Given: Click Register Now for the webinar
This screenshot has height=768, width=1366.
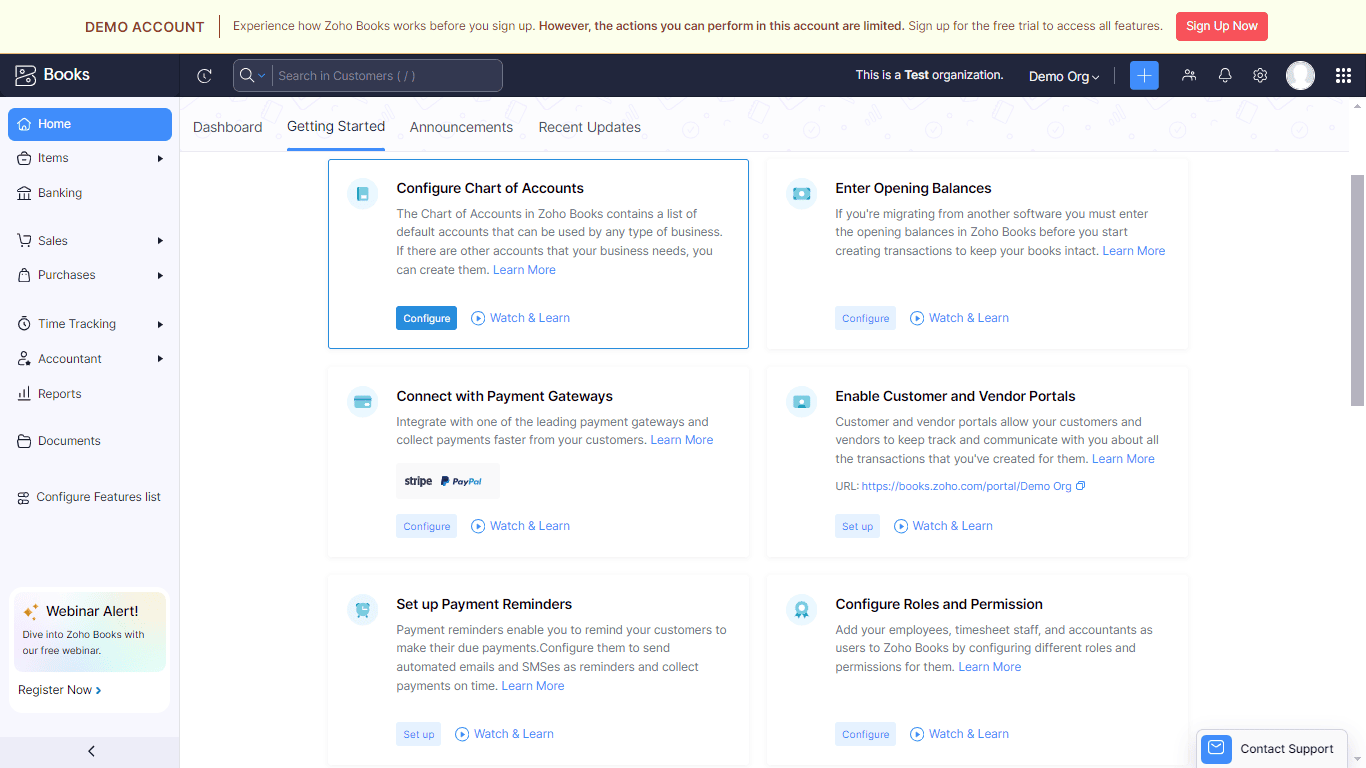Looking at the screenshot, I should 60,690.
